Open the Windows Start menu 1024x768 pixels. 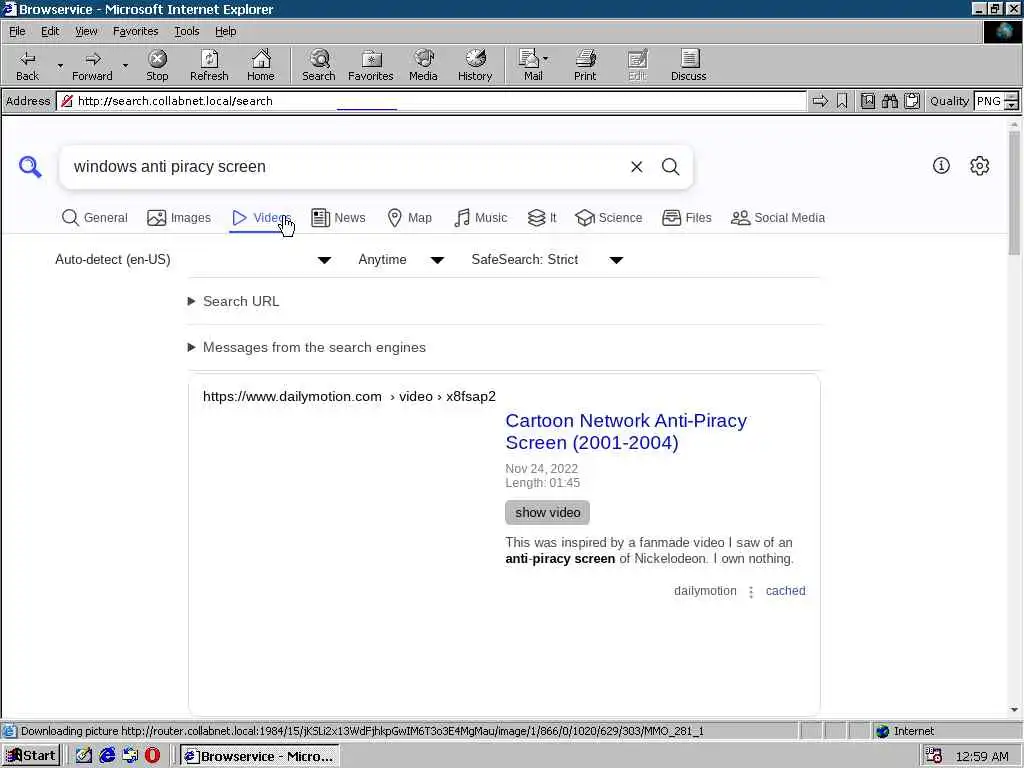coord(31,756)
